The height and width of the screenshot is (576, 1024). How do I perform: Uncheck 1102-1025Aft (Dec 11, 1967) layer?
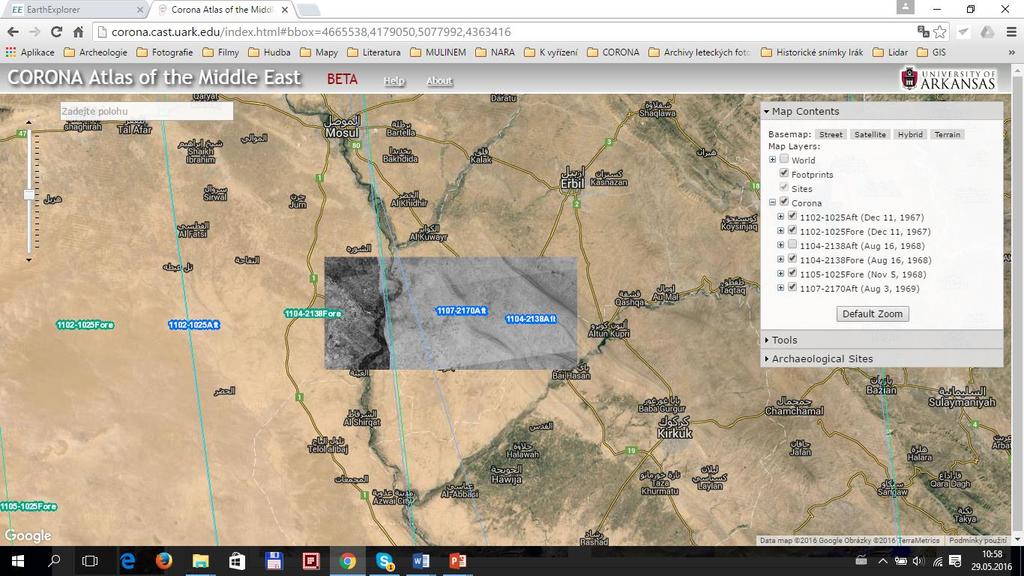click(792, 216)
